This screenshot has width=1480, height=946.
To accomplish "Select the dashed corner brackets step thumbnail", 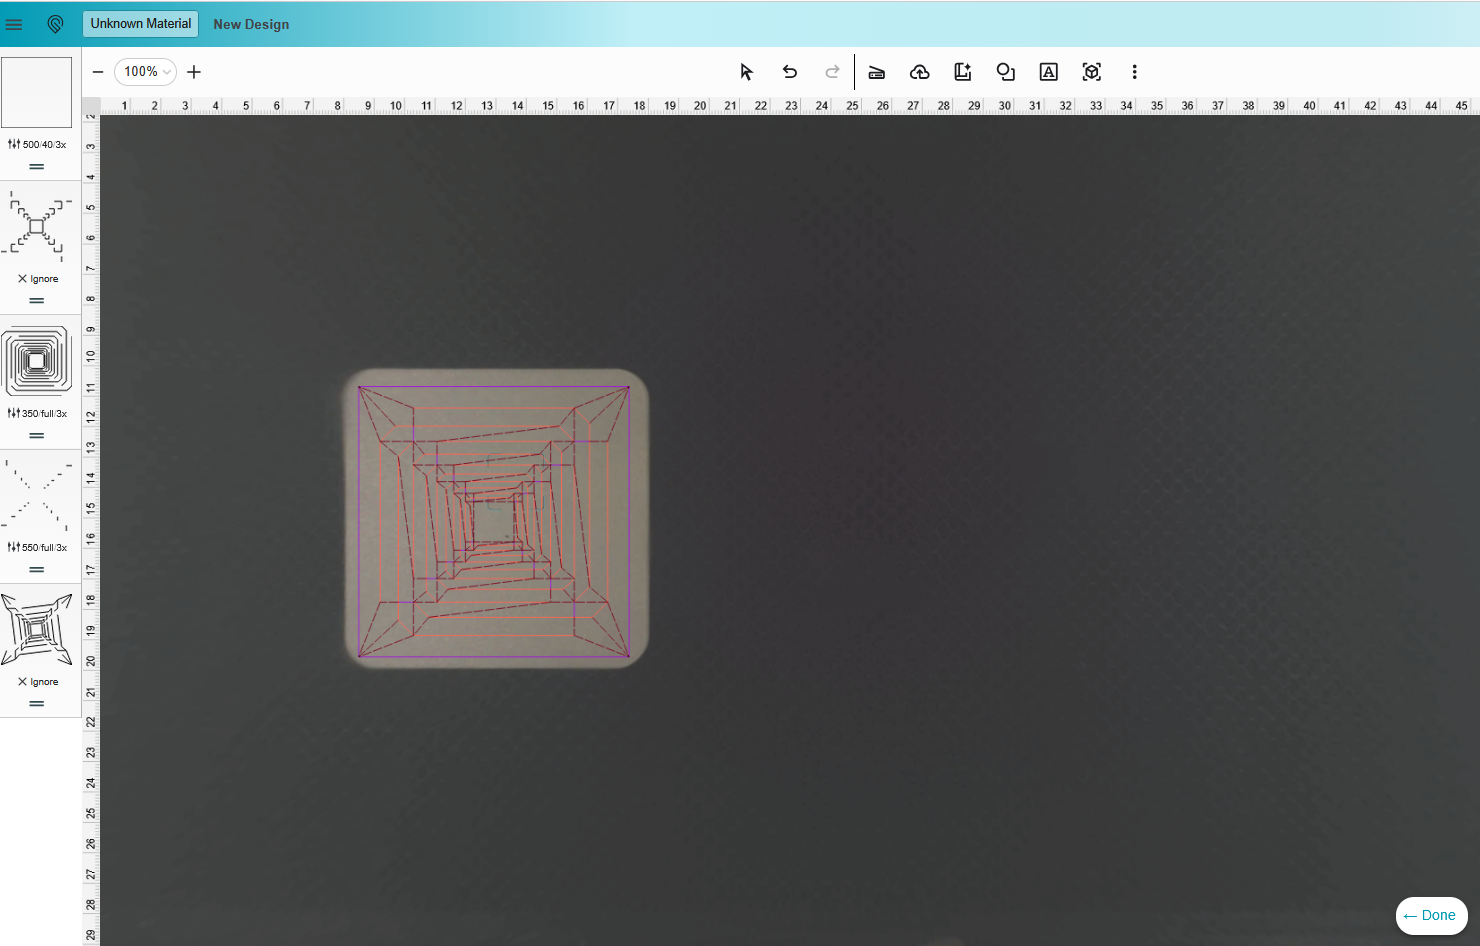I will point(37,227).
